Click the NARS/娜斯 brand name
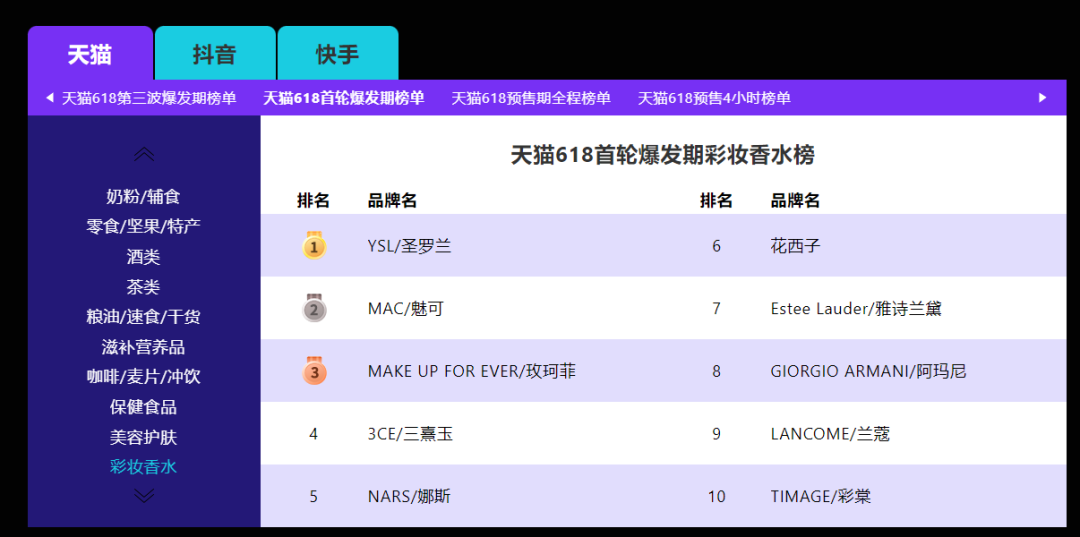 409,496
